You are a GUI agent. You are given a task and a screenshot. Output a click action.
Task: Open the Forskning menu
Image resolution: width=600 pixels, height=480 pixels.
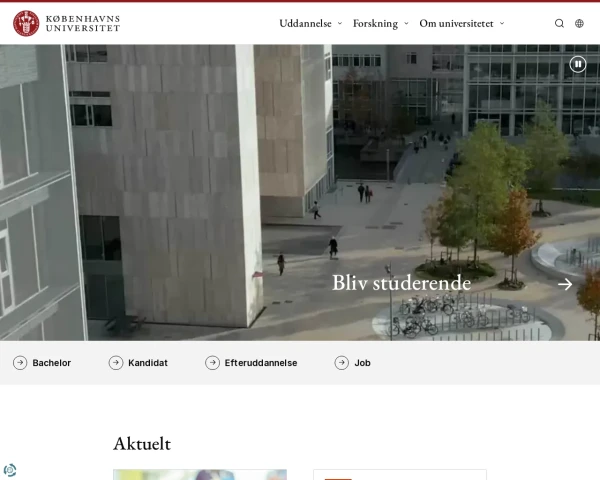tap(375, 23)
